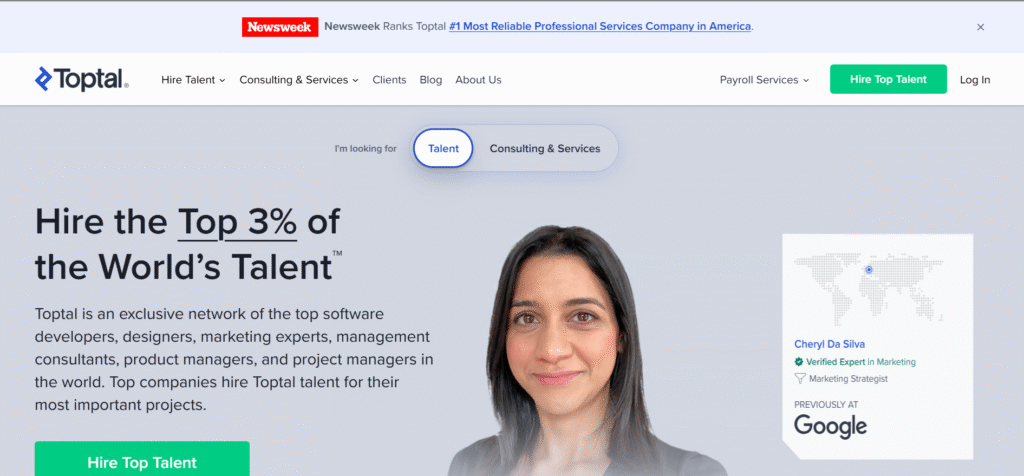Expand the Payroll Services dropdown

coord(764,80)
